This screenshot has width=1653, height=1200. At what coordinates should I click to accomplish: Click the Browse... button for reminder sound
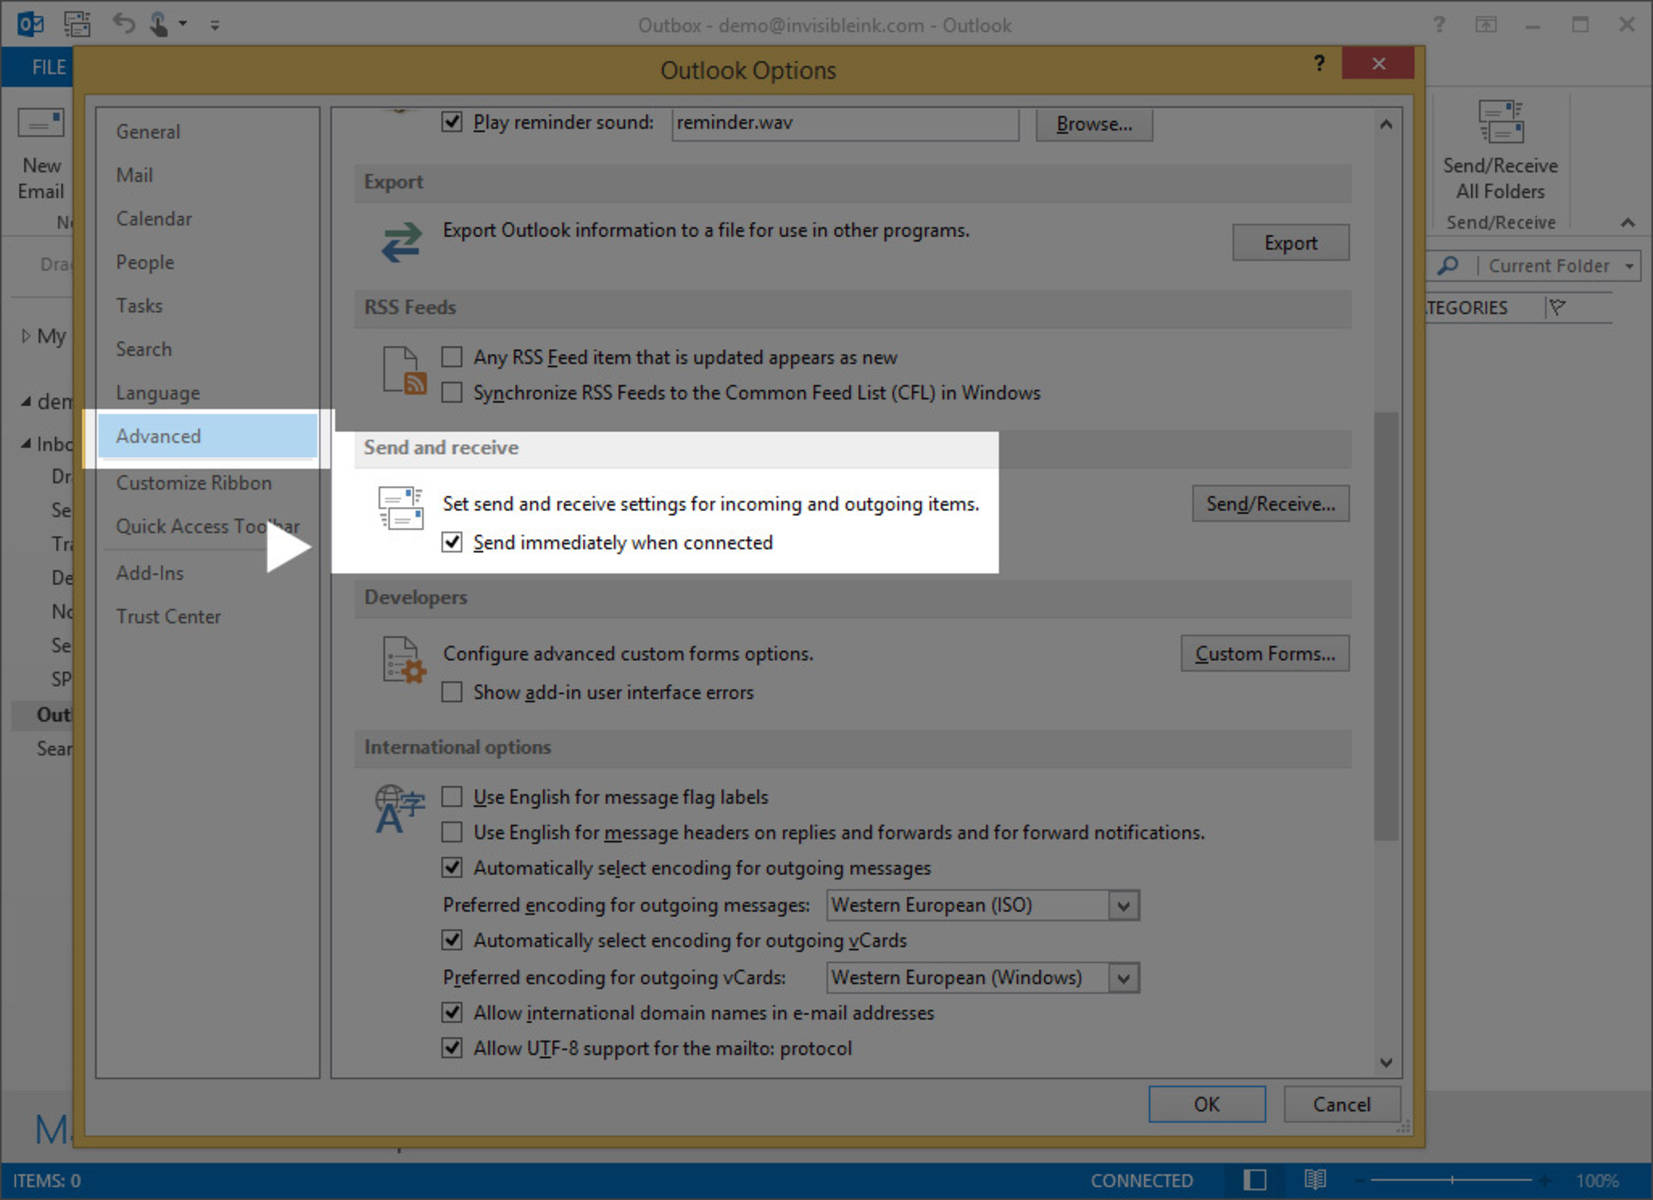[x=1094, y=124]
